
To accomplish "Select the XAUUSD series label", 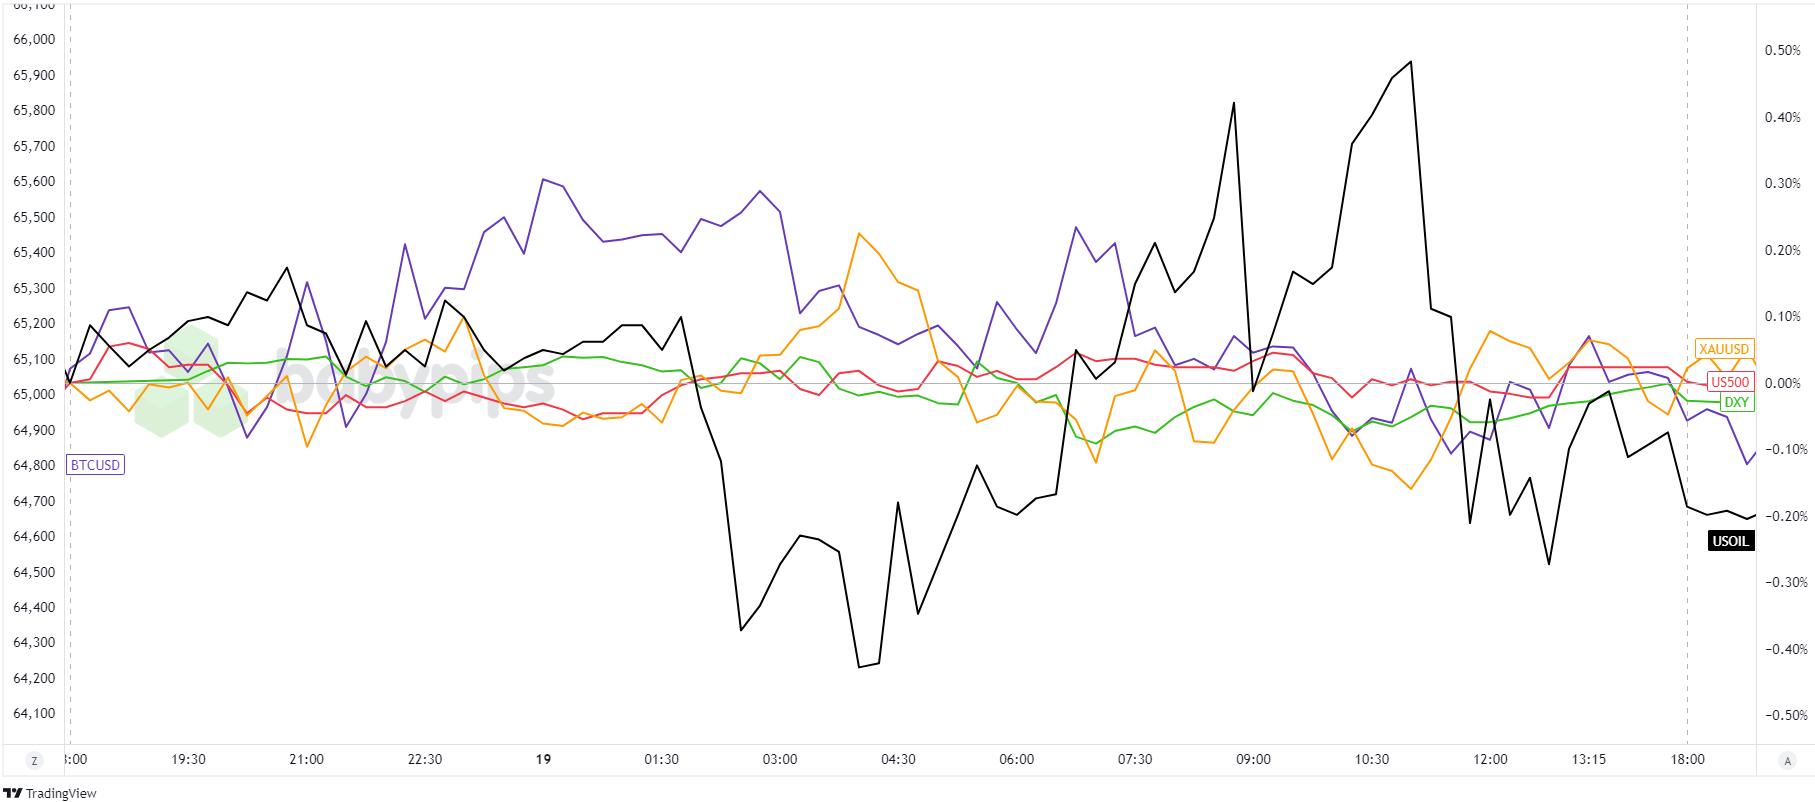I will pyautogui.click(x=1724, y=349).
